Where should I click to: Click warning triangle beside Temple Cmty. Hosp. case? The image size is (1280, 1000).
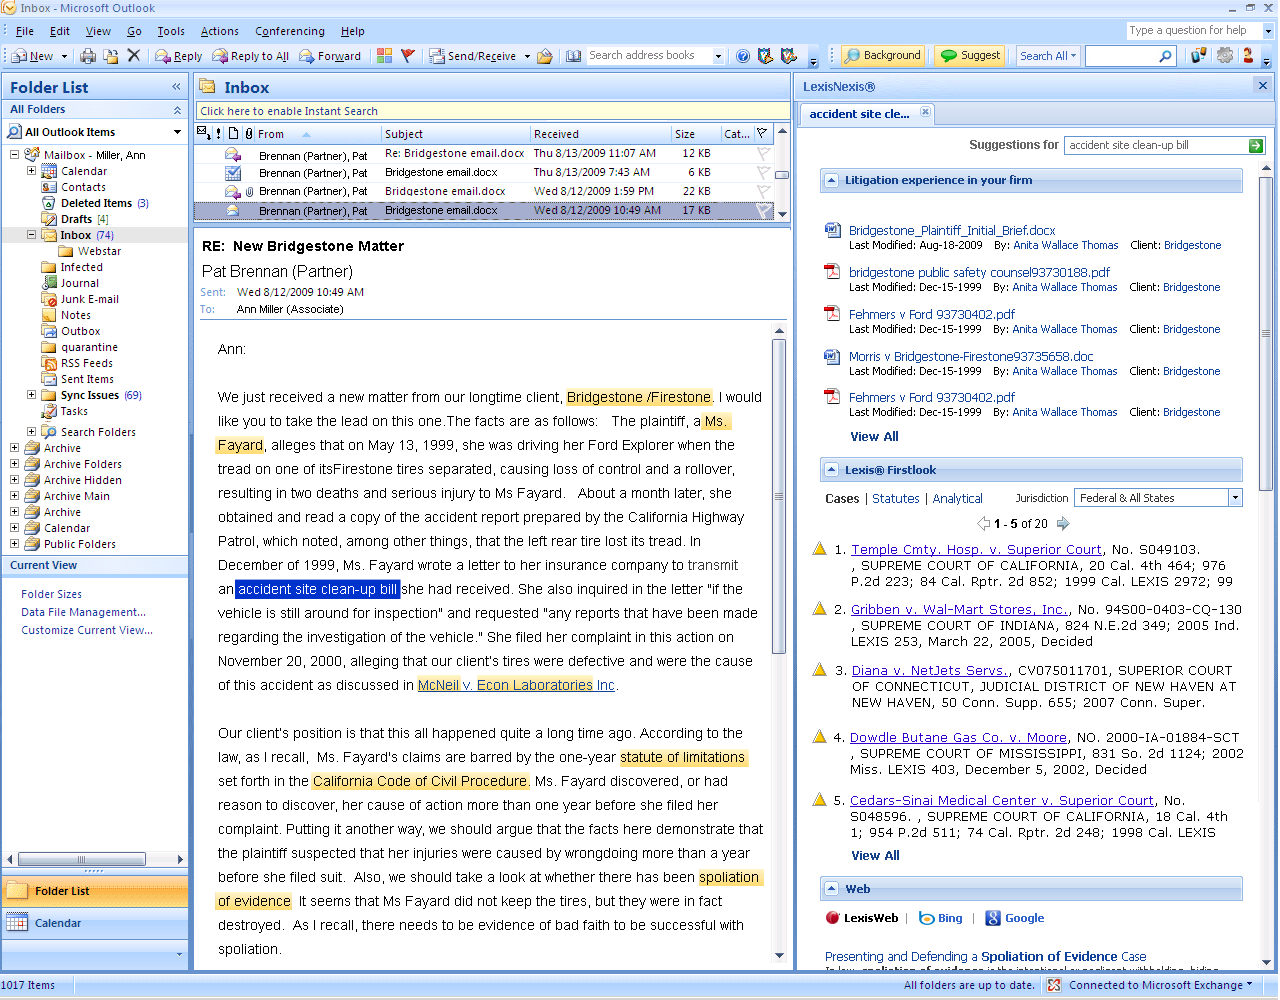[x=820, y=548]
